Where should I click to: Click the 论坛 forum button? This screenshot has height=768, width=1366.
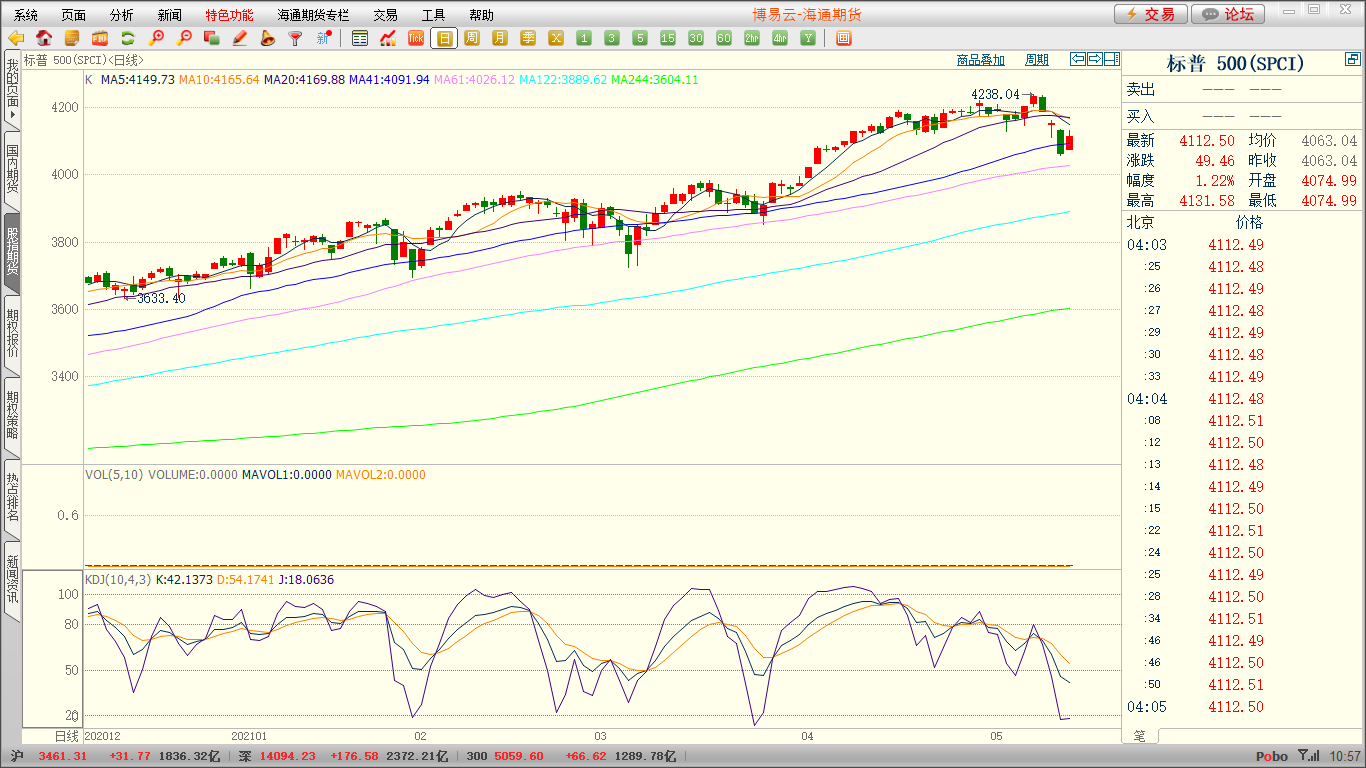[x=1229, y=14]
